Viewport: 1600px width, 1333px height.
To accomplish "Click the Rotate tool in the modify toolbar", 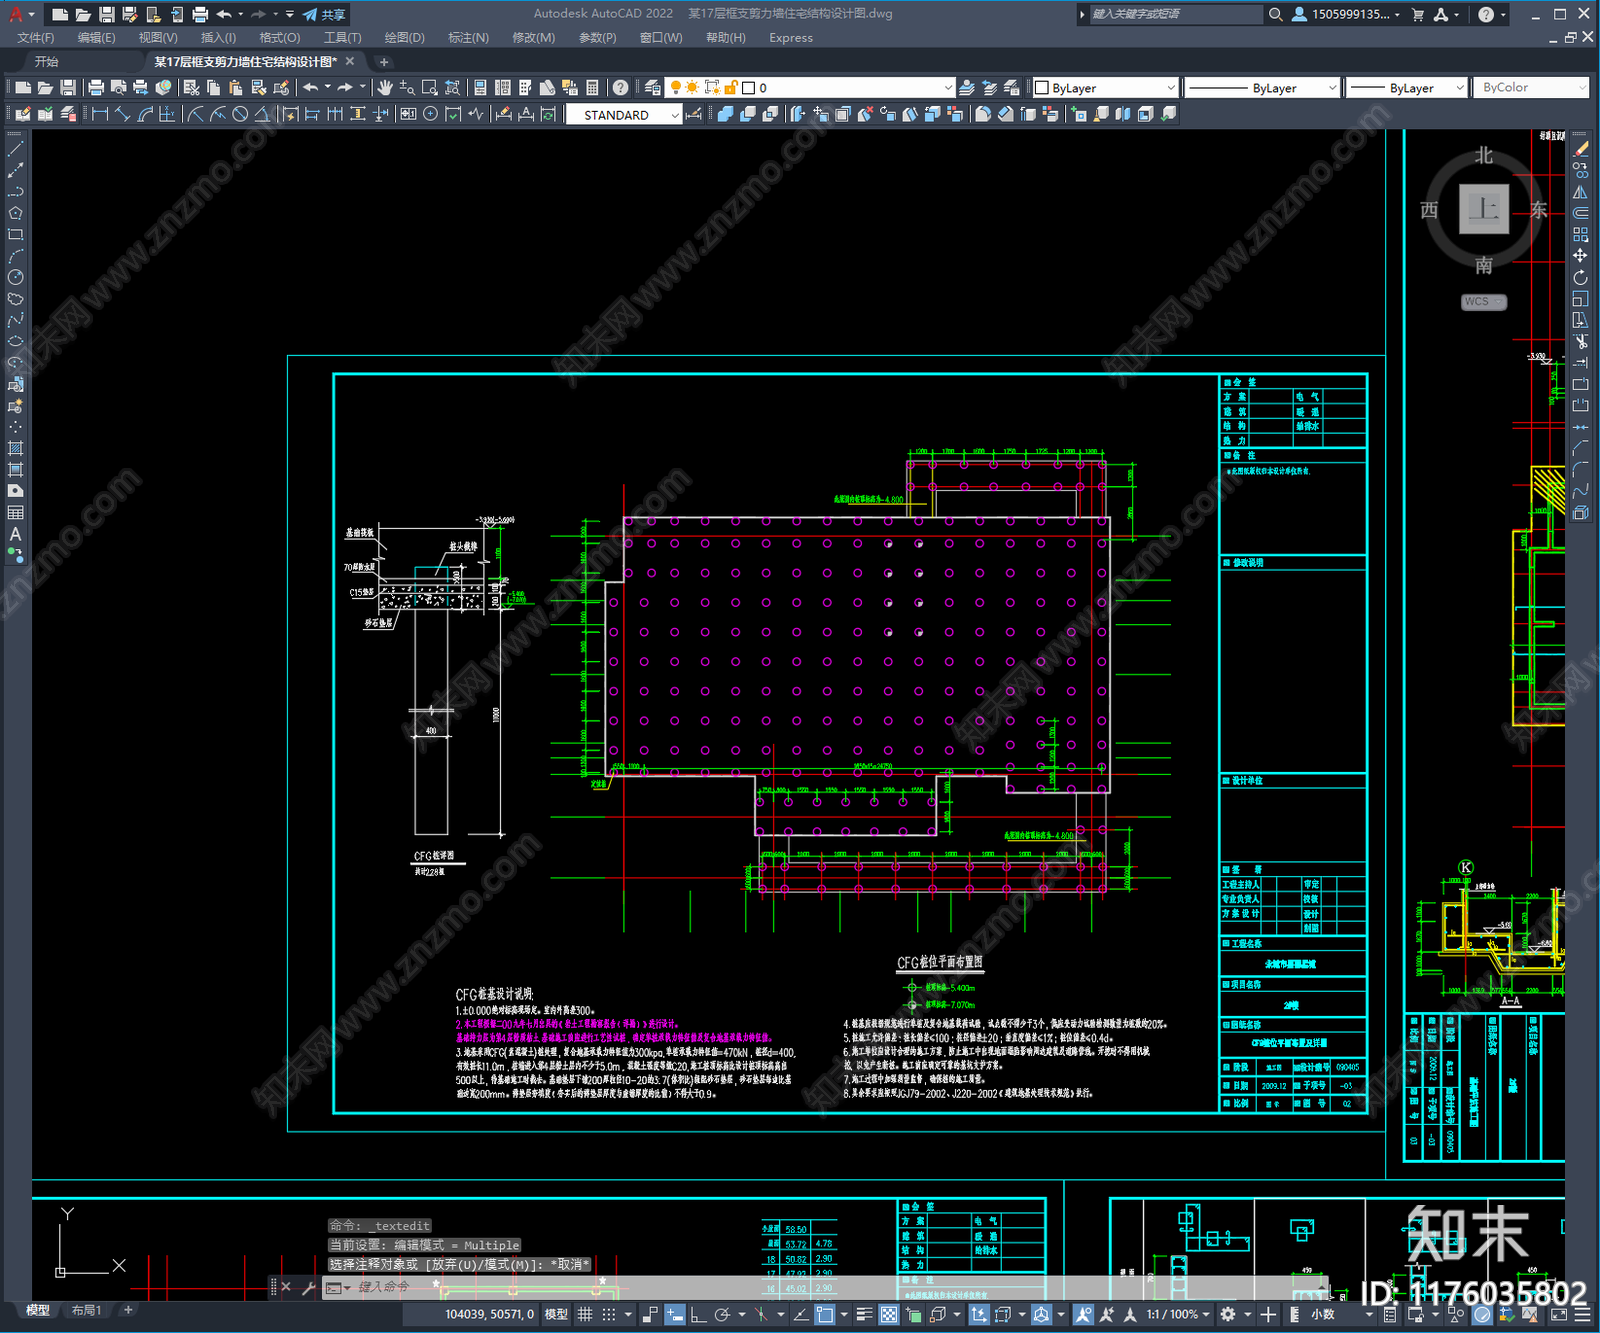I will [1580, 278].
